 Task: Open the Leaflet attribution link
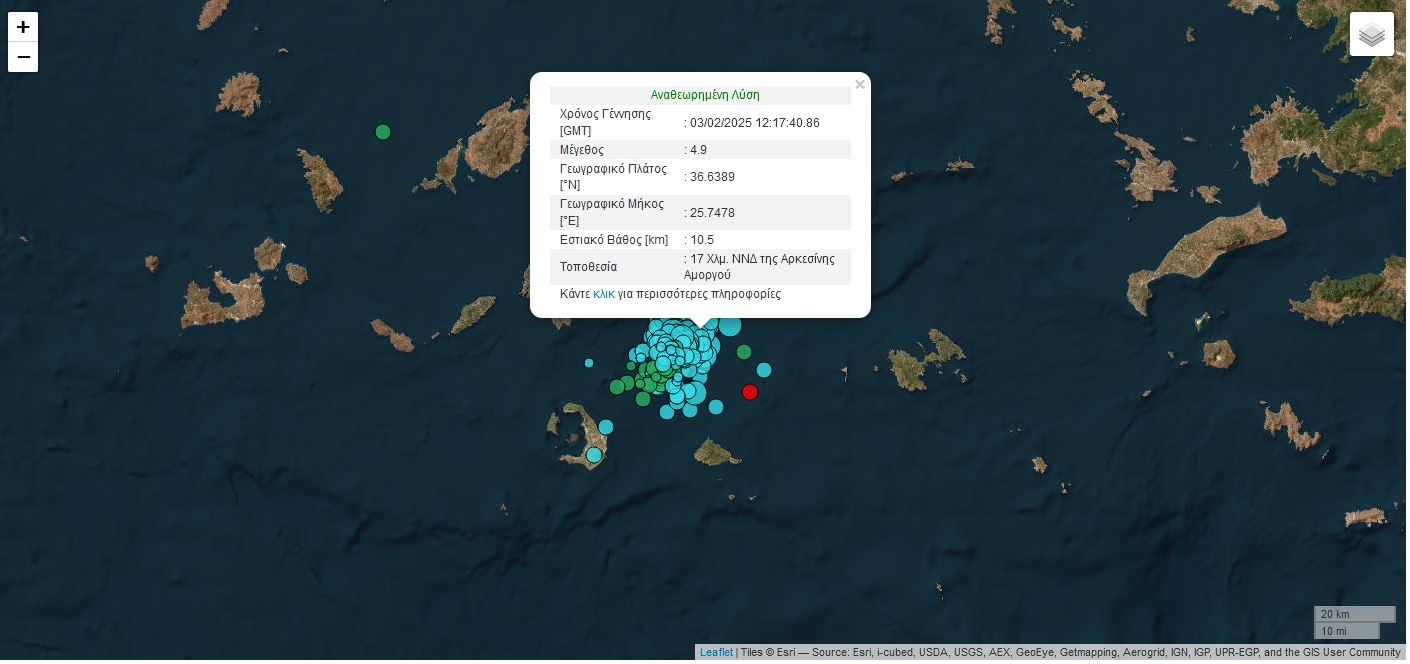click(716, 653)
